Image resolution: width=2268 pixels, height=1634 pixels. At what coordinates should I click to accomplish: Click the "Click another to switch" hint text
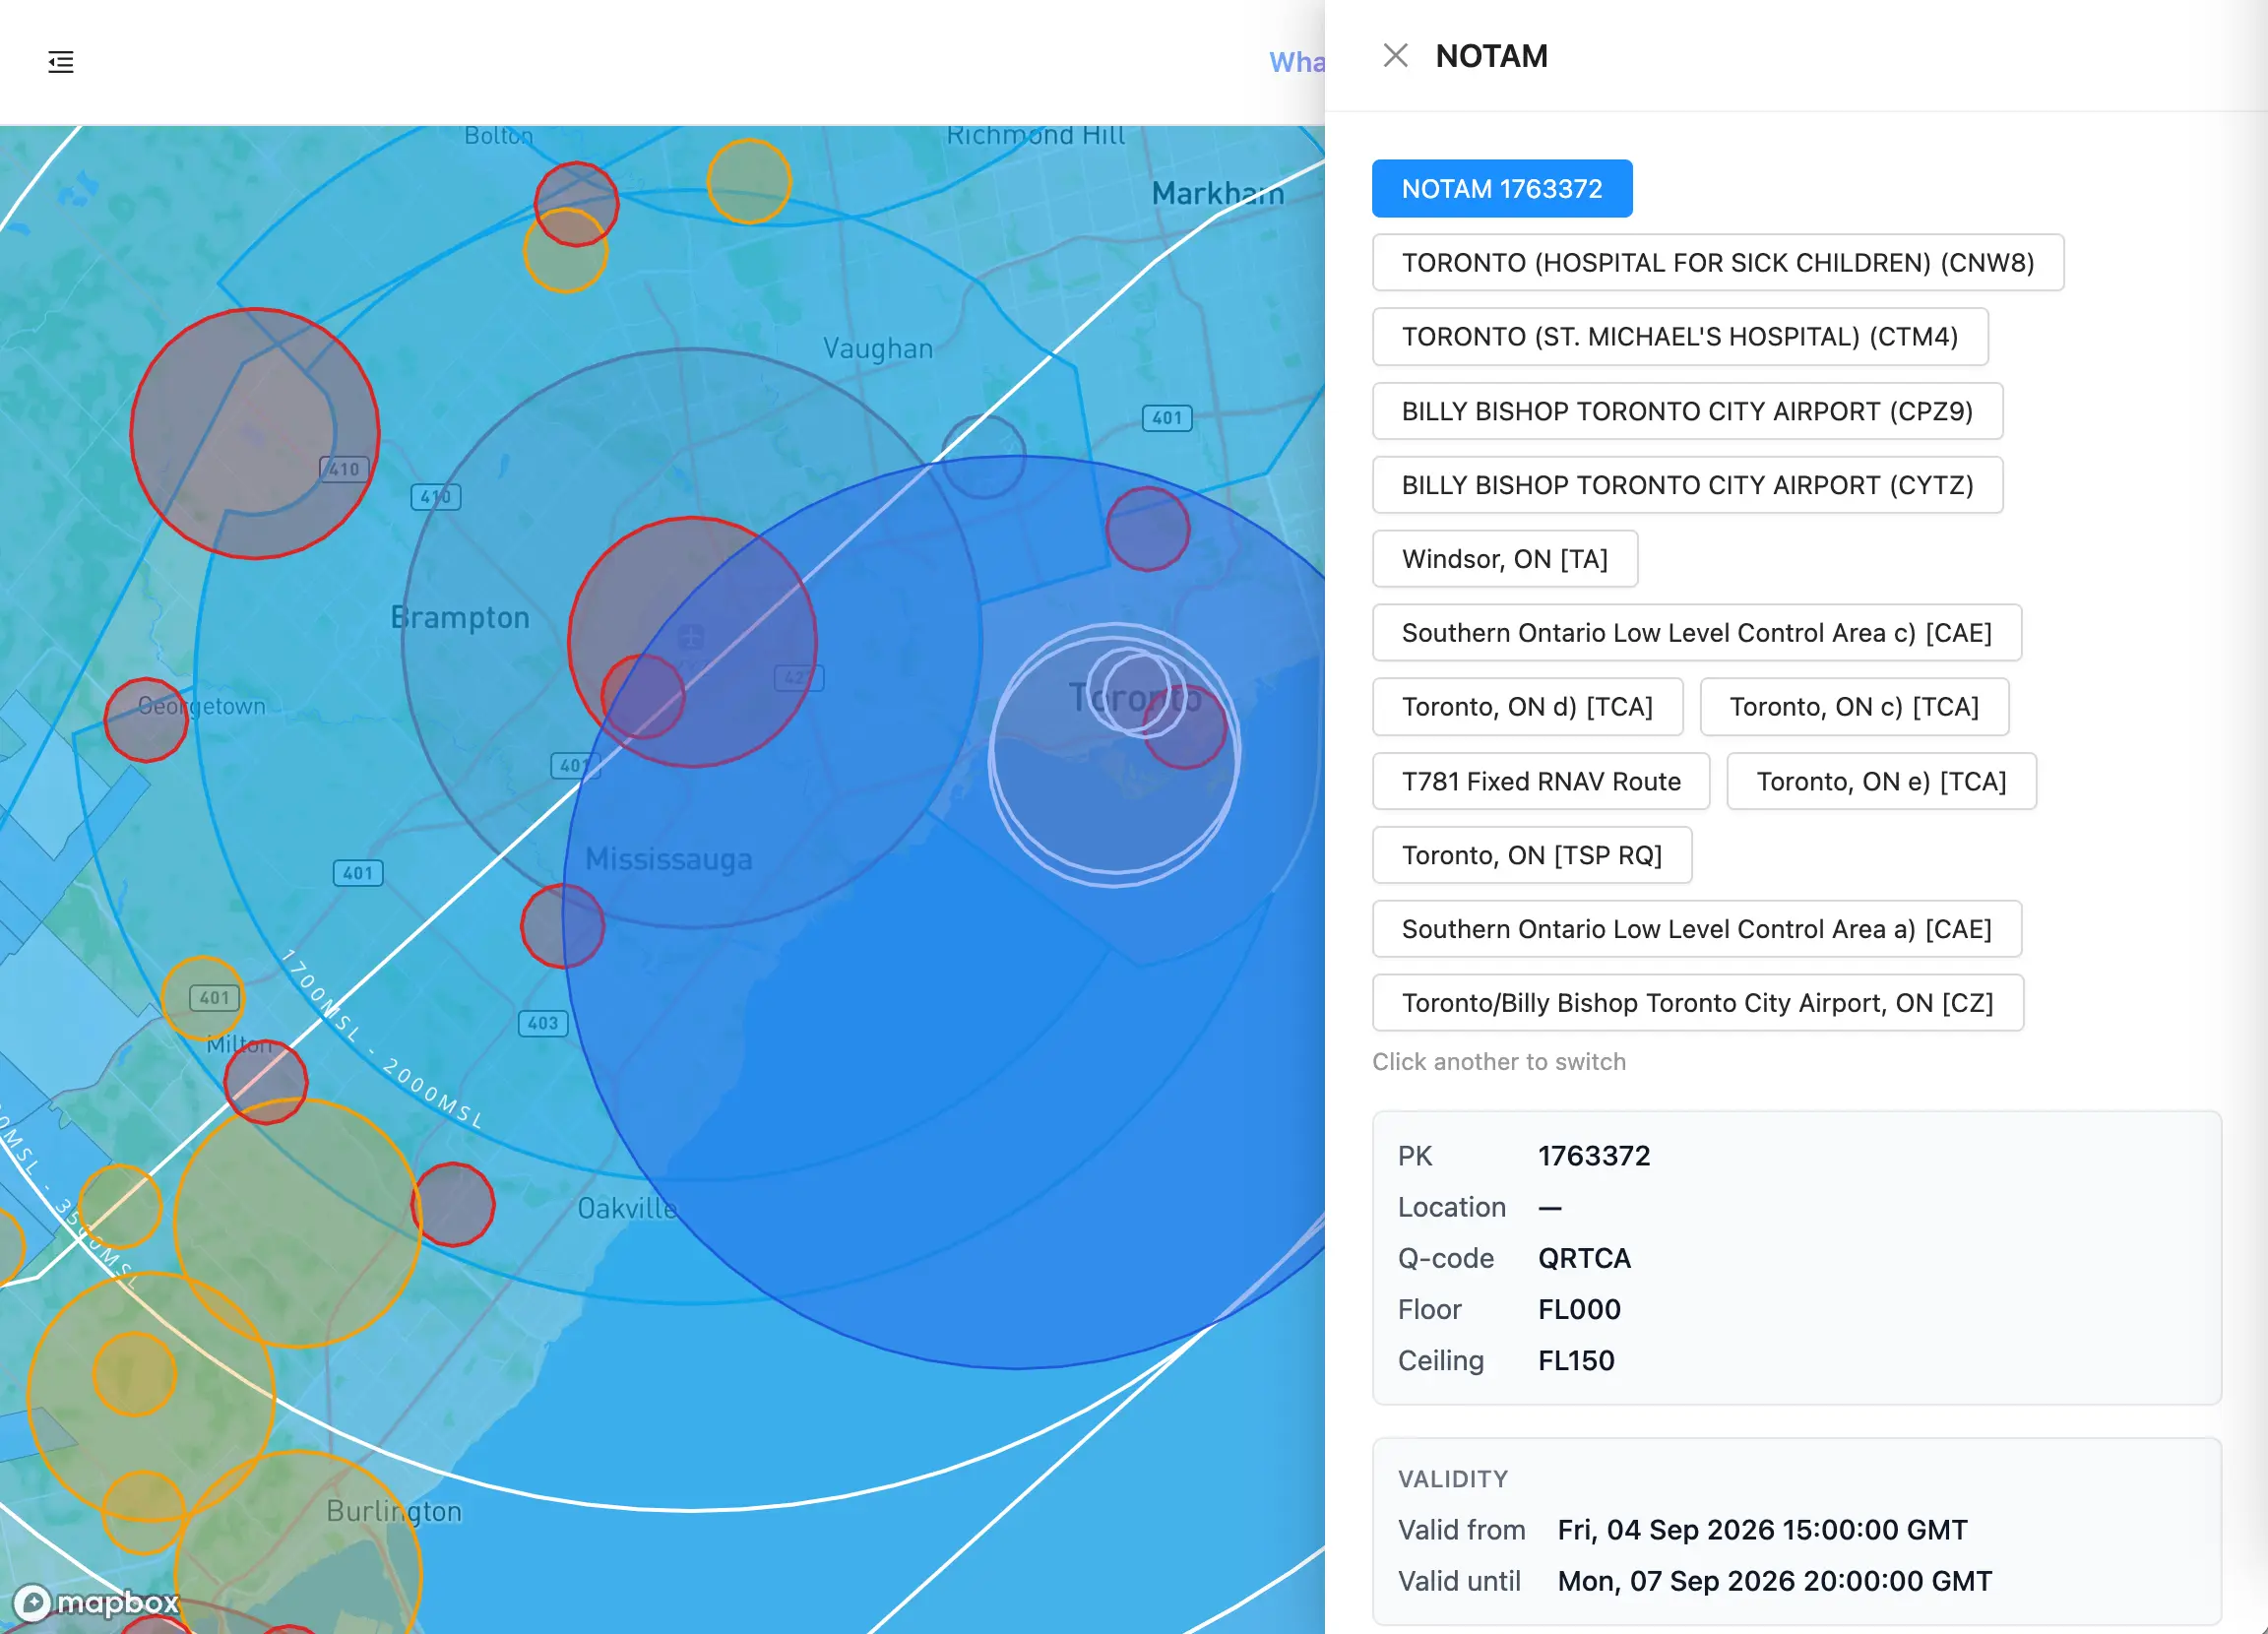click(1499, 1062)
